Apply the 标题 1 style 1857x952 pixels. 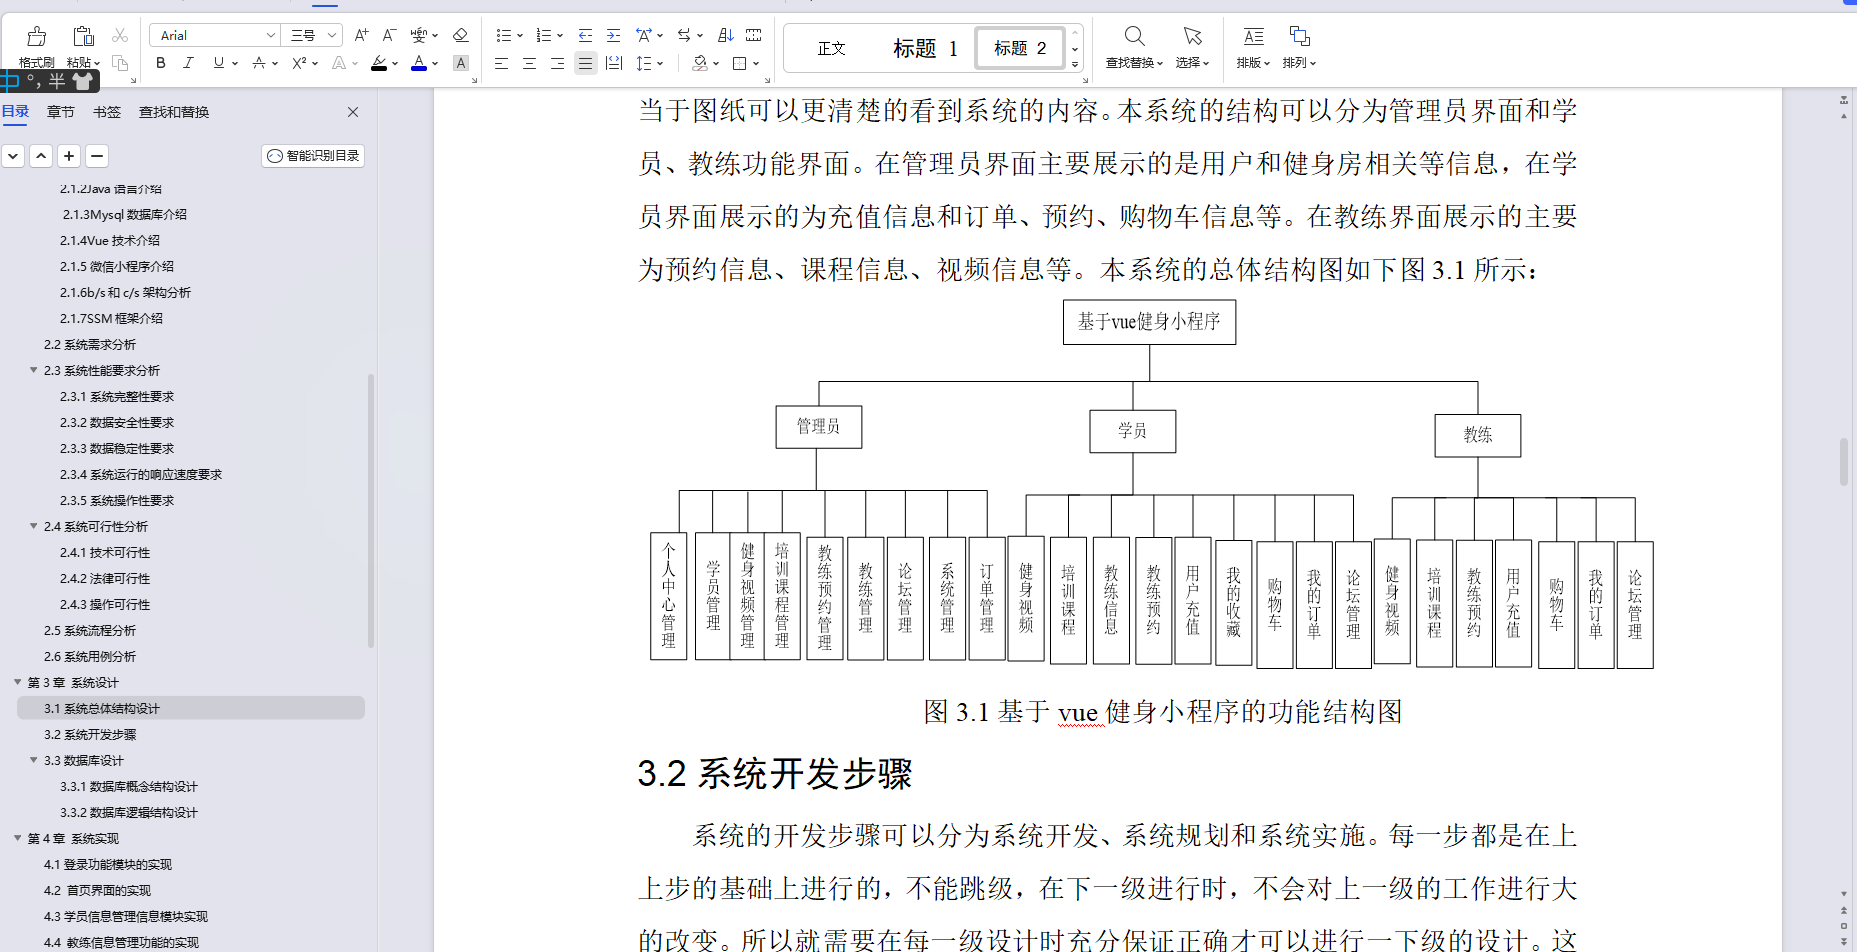tap(925, 48)
